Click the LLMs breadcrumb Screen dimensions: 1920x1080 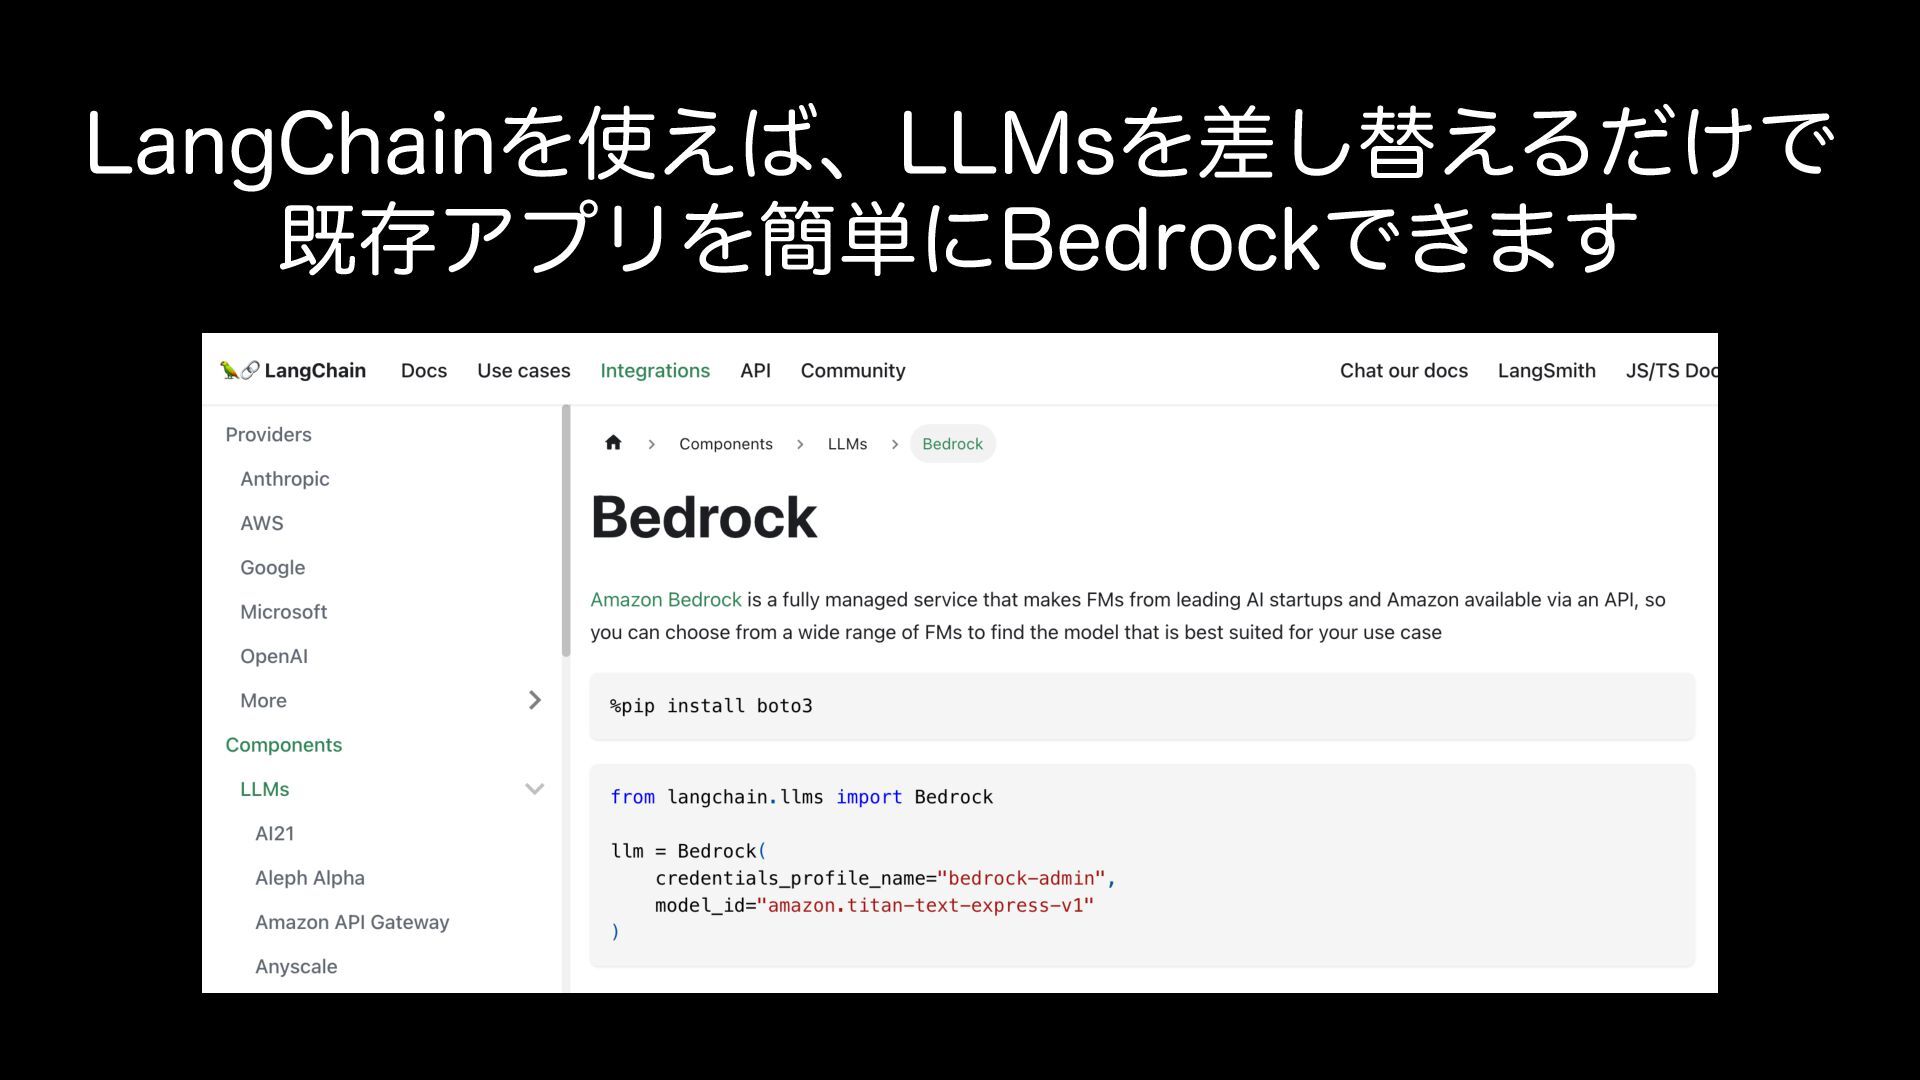847,444
